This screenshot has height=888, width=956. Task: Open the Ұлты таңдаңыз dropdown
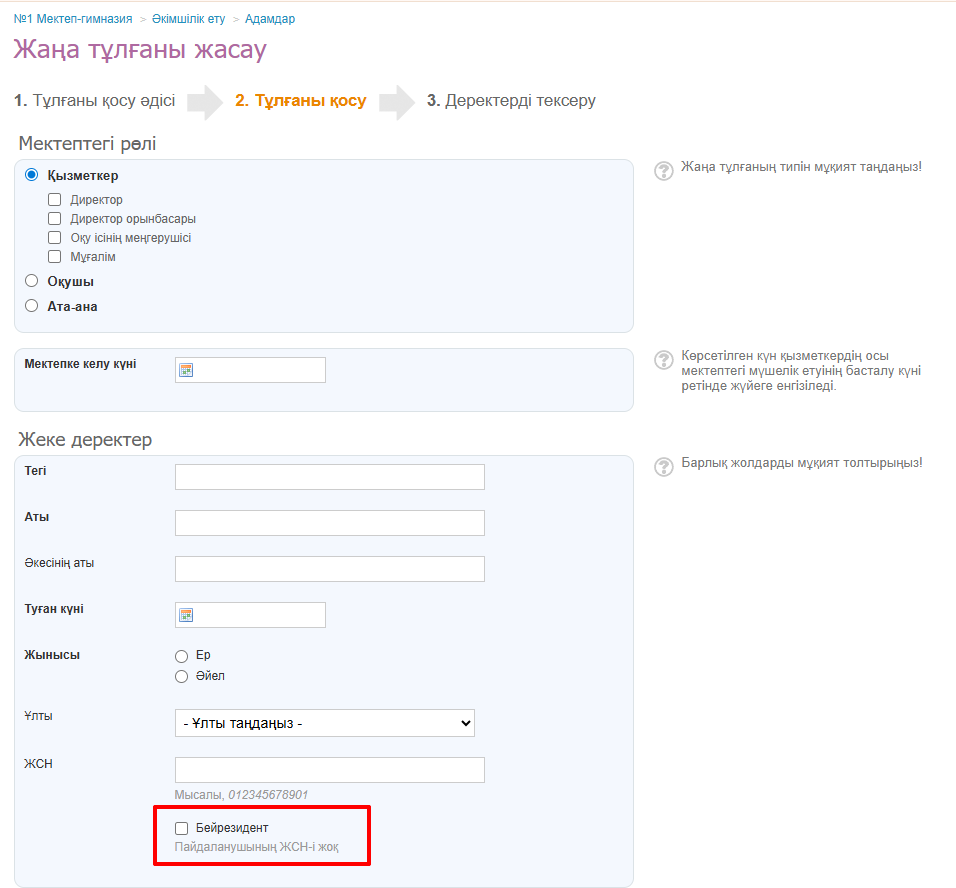tap(324, 723)
